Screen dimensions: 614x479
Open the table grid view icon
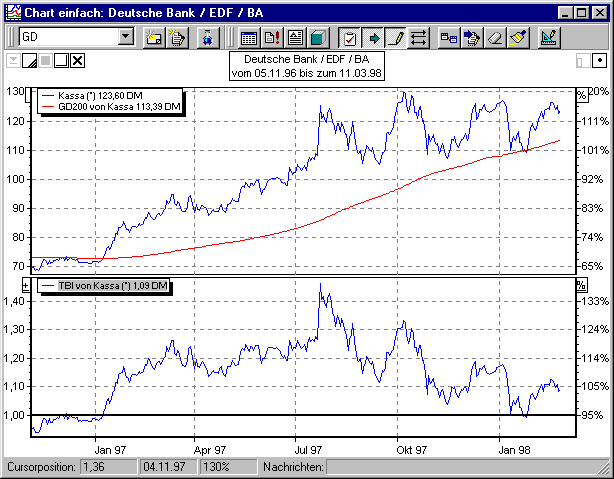(249, 39)
